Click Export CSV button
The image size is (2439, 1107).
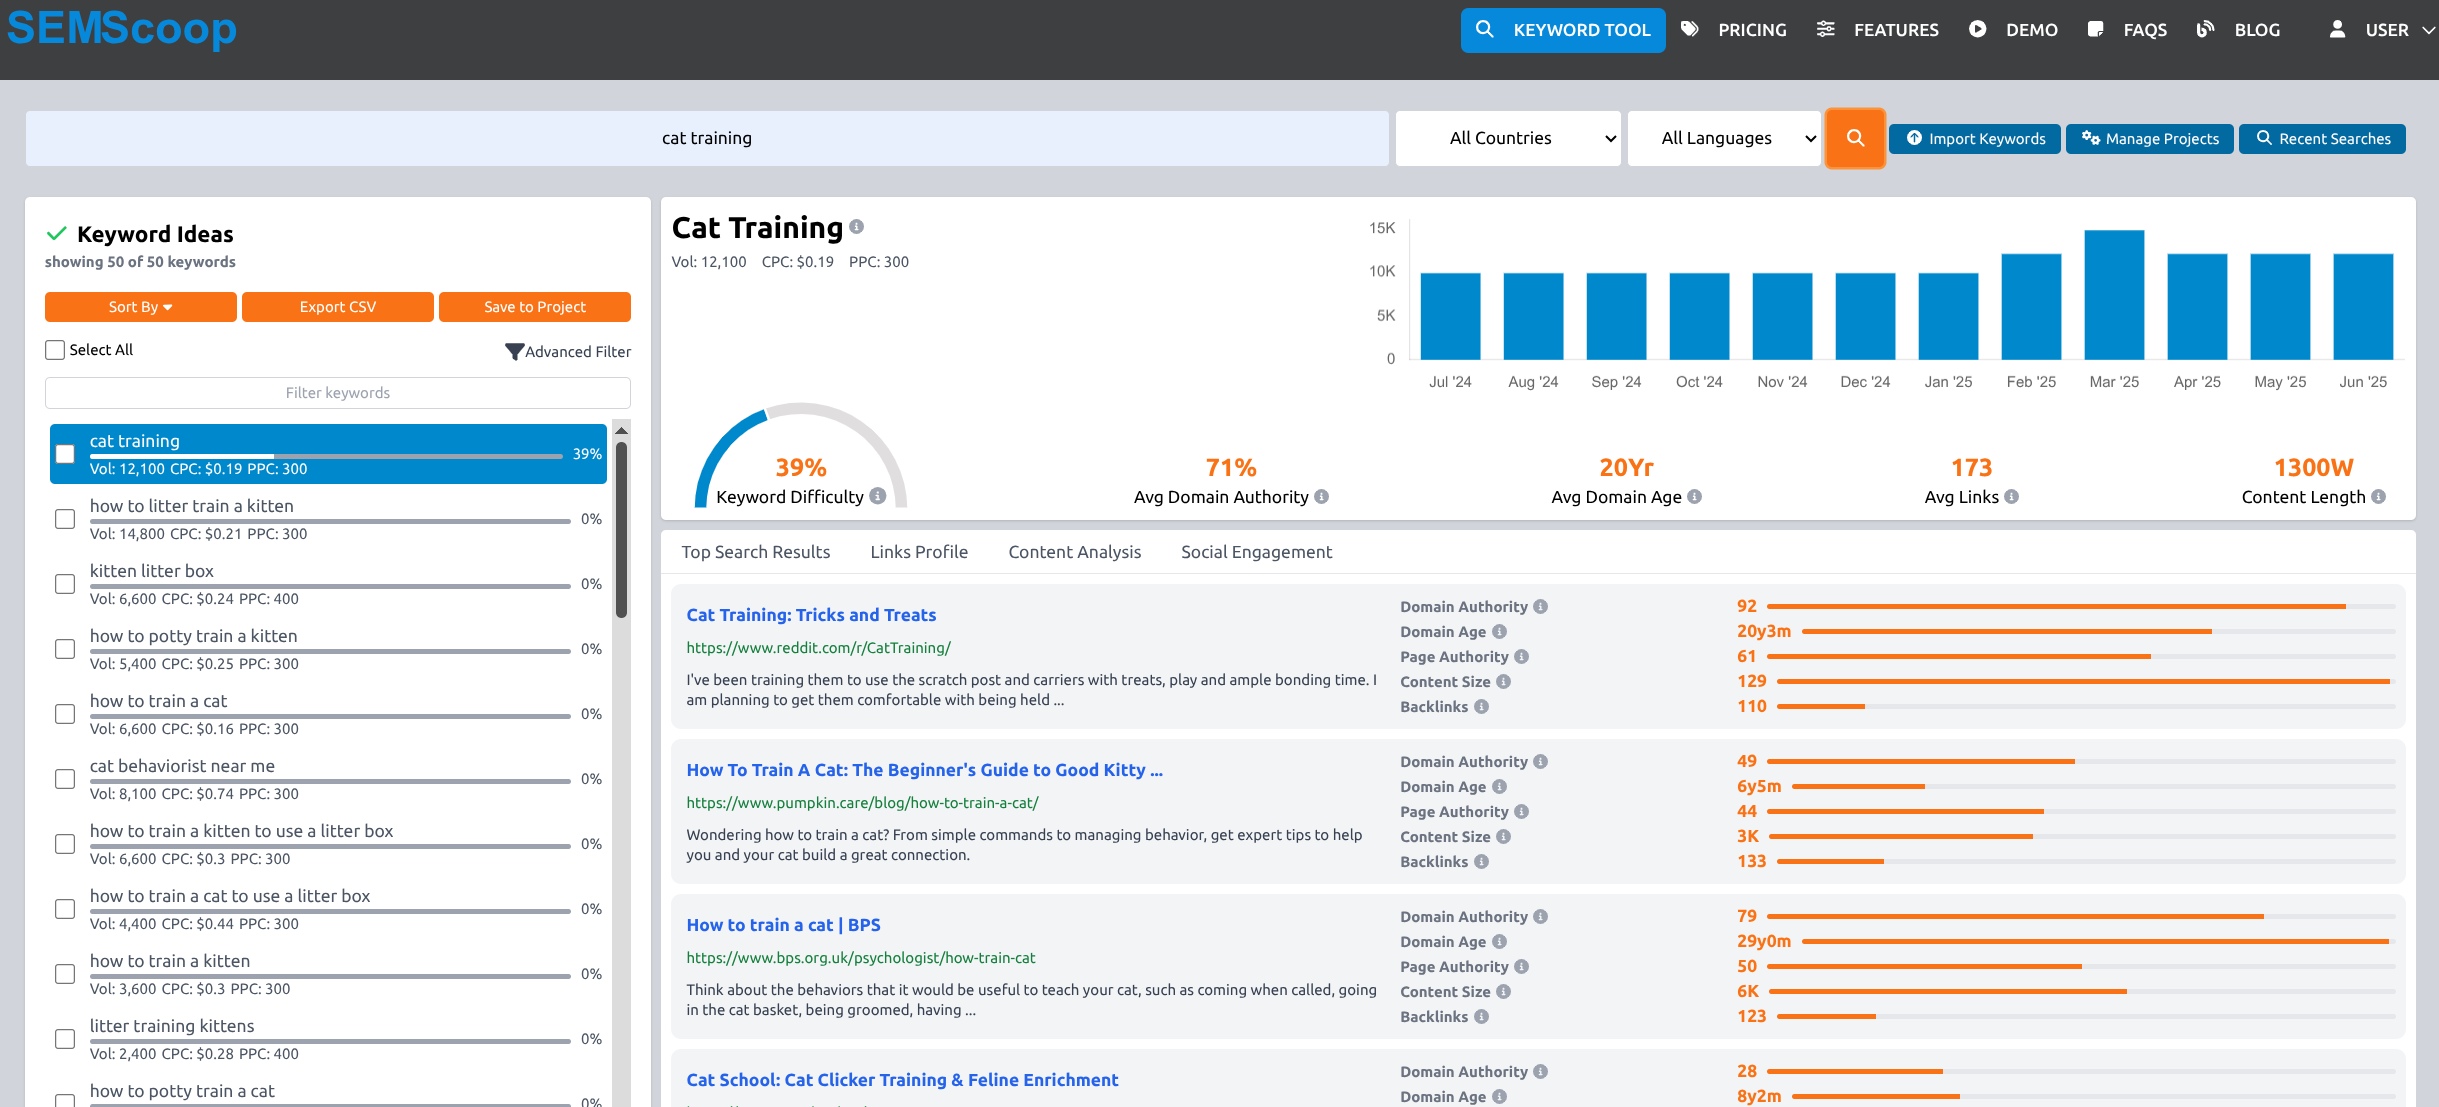pos(337,307)
